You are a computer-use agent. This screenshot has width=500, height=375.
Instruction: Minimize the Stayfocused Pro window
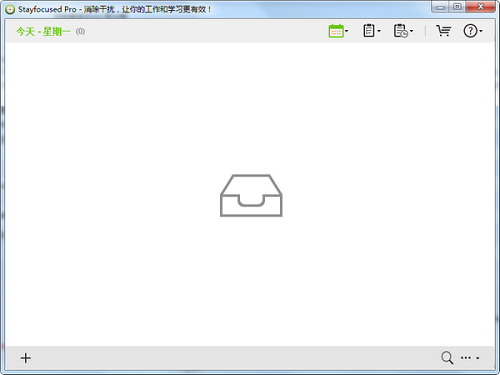(441, 7)
